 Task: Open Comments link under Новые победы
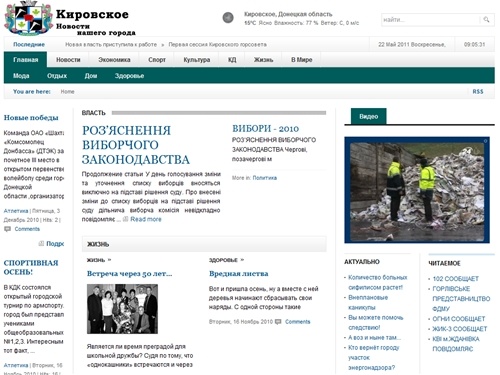pyautogui.click(x=27, y=229)
